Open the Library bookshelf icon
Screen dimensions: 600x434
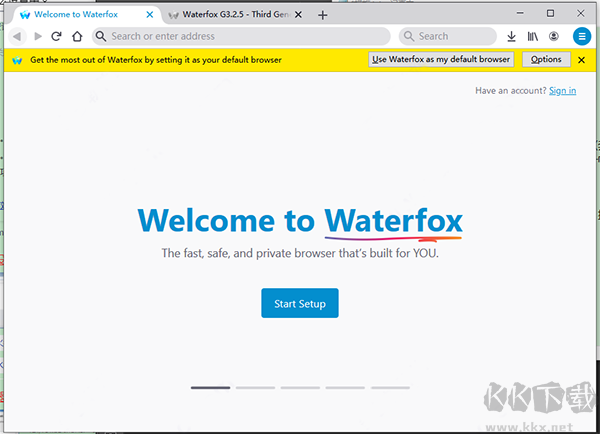coord(533,36)
